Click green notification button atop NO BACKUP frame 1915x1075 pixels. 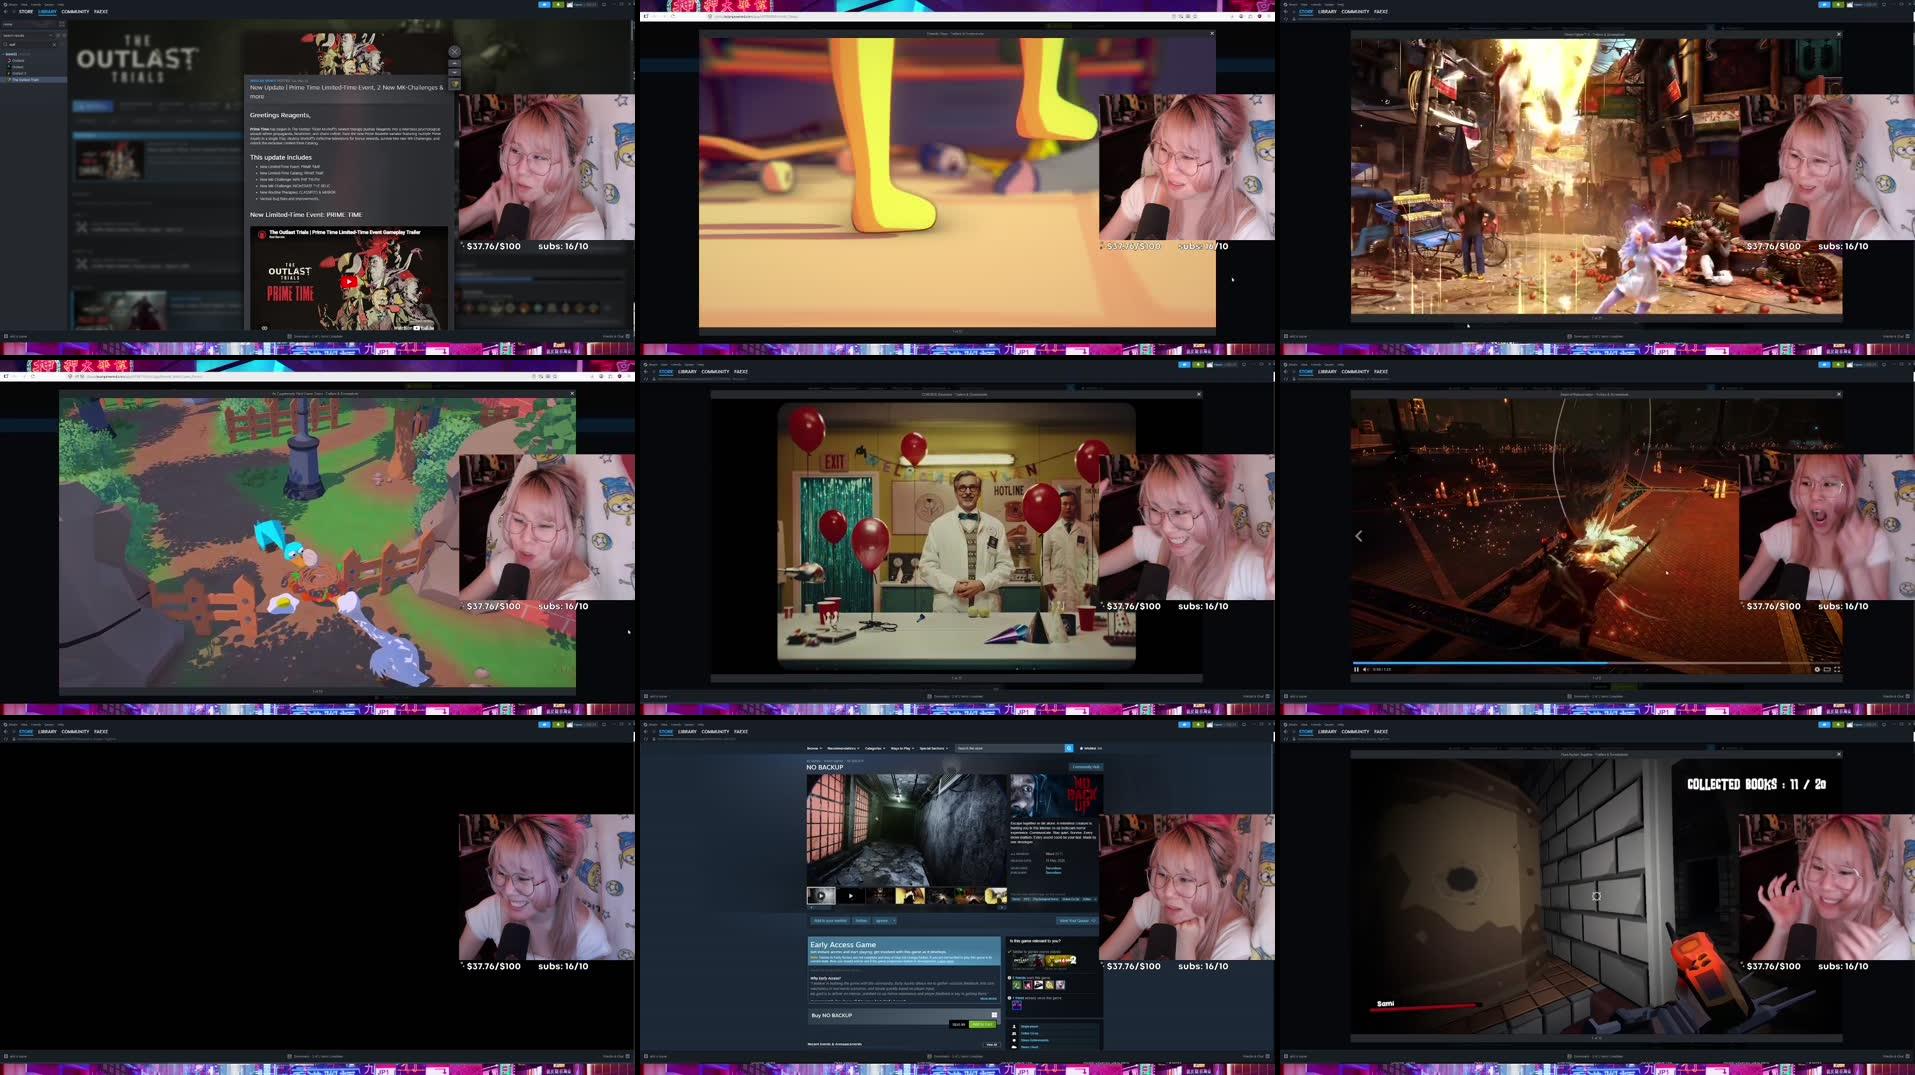point(1199,724)
